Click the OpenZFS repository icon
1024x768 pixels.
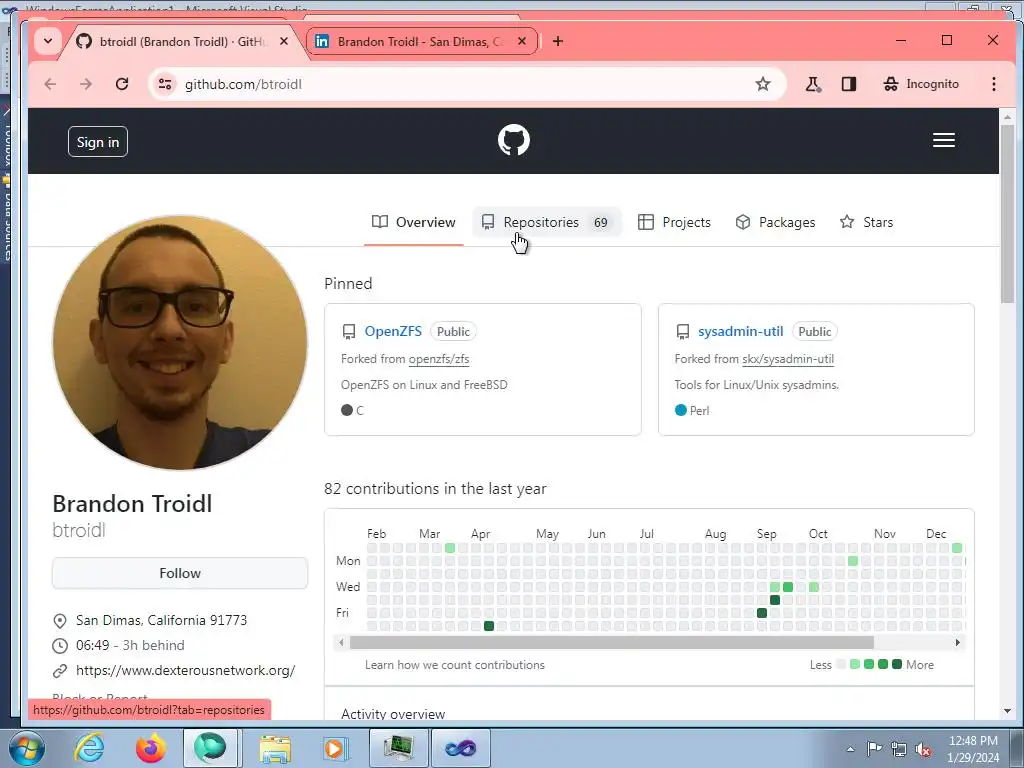[x=349, y=332]
